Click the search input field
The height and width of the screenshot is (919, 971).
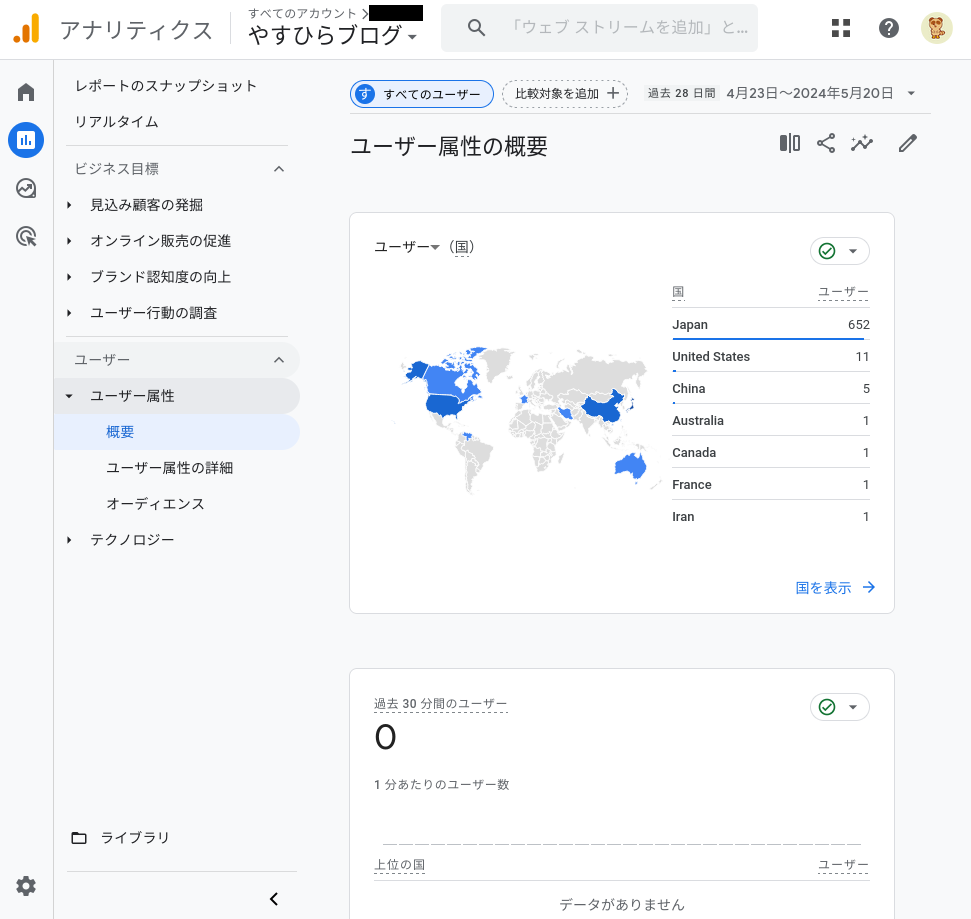pyautogui.click(x=628, y=28)
